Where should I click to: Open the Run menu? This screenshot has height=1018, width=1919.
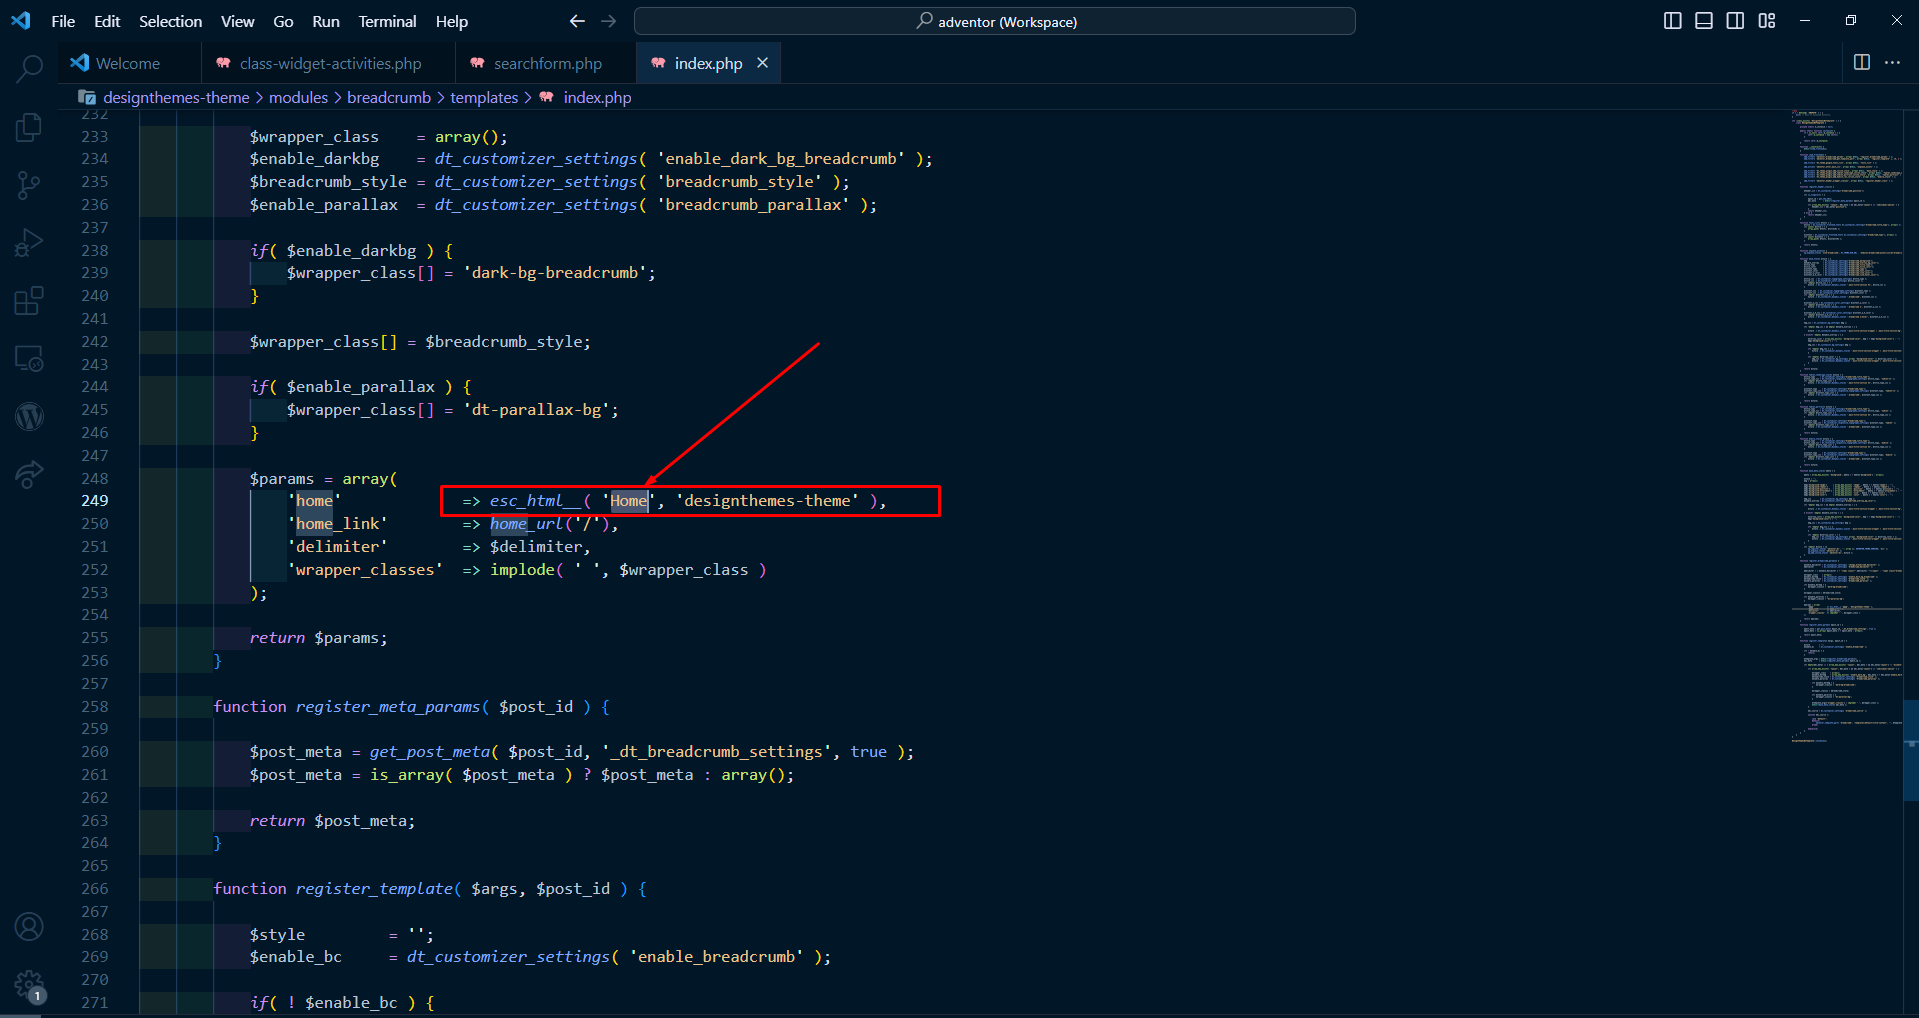[x=326, y=21]
